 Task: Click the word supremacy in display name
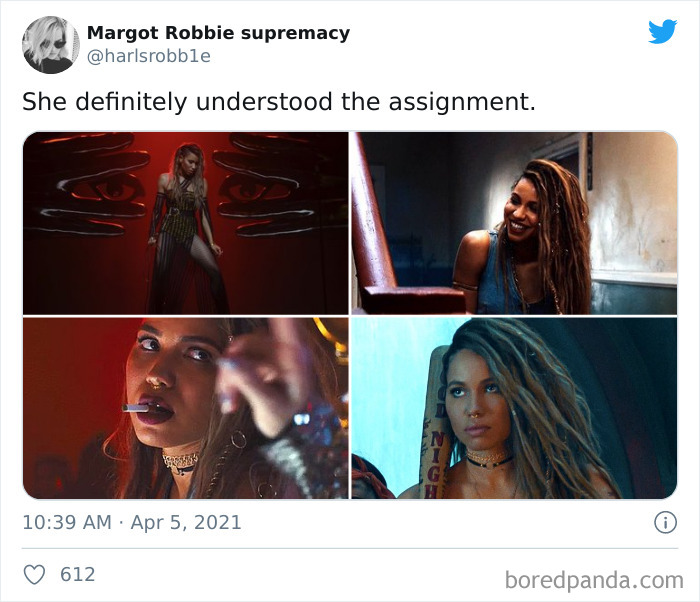pos(295,33)
